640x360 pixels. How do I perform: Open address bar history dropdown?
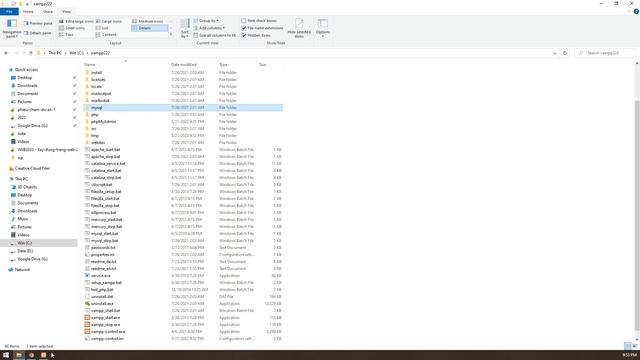555,53
